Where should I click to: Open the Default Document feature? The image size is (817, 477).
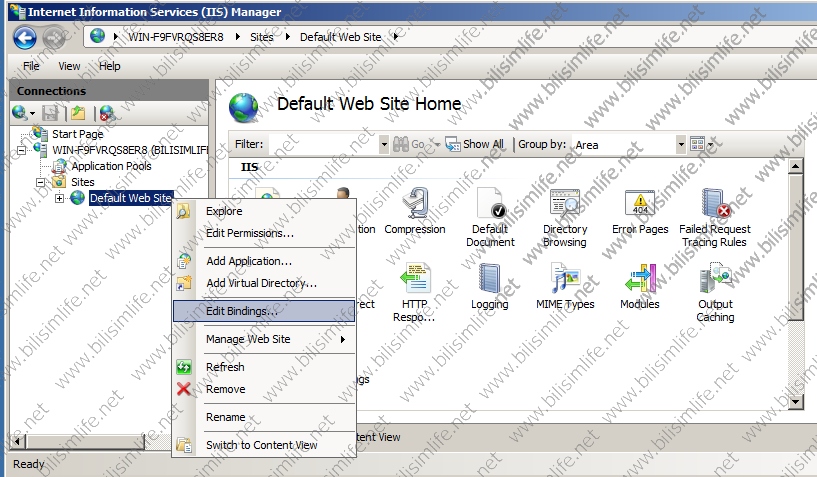point(490,218)
